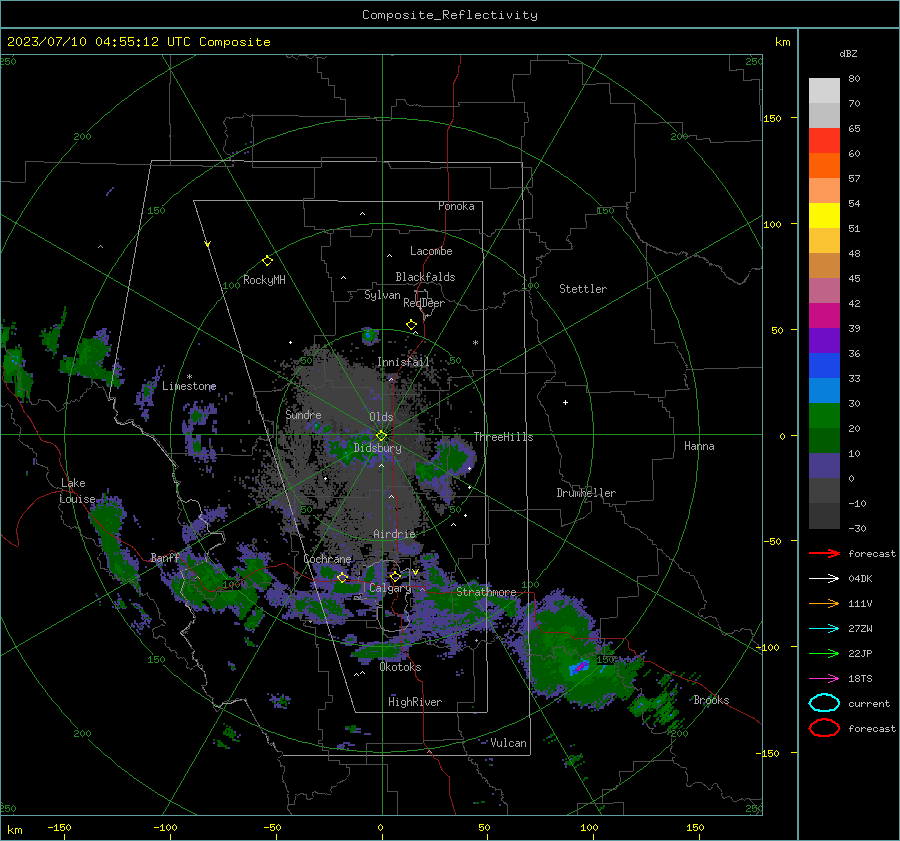Click the 39 dBZ purple color swatch
This screenshot has height=841, width=900.
tap(824, 340)
